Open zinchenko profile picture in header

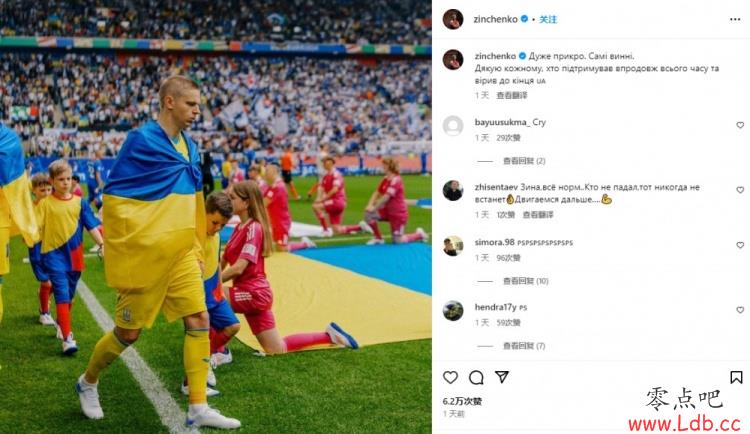tap(452, 19)
